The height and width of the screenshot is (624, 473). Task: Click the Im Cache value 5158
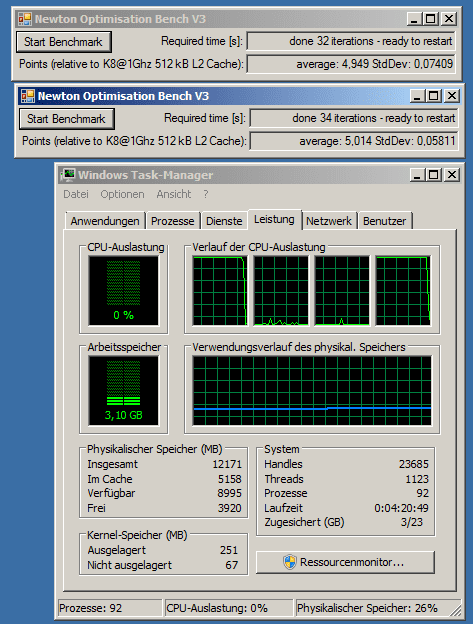tap(230, 479)
